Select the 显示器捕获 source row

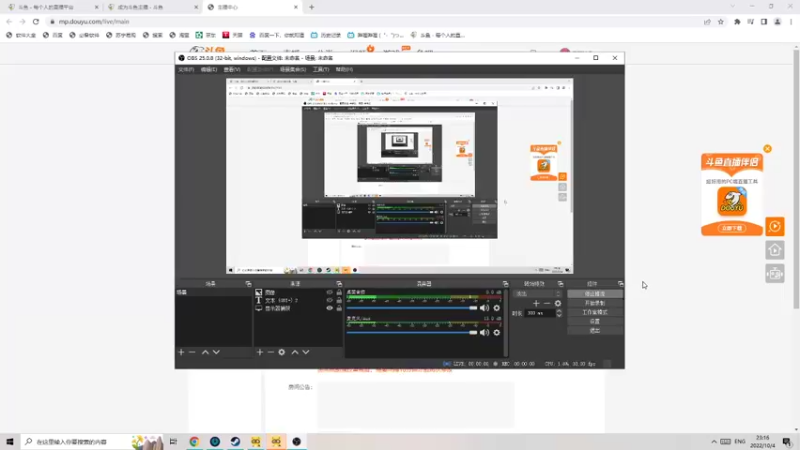(x=298, y=308)
